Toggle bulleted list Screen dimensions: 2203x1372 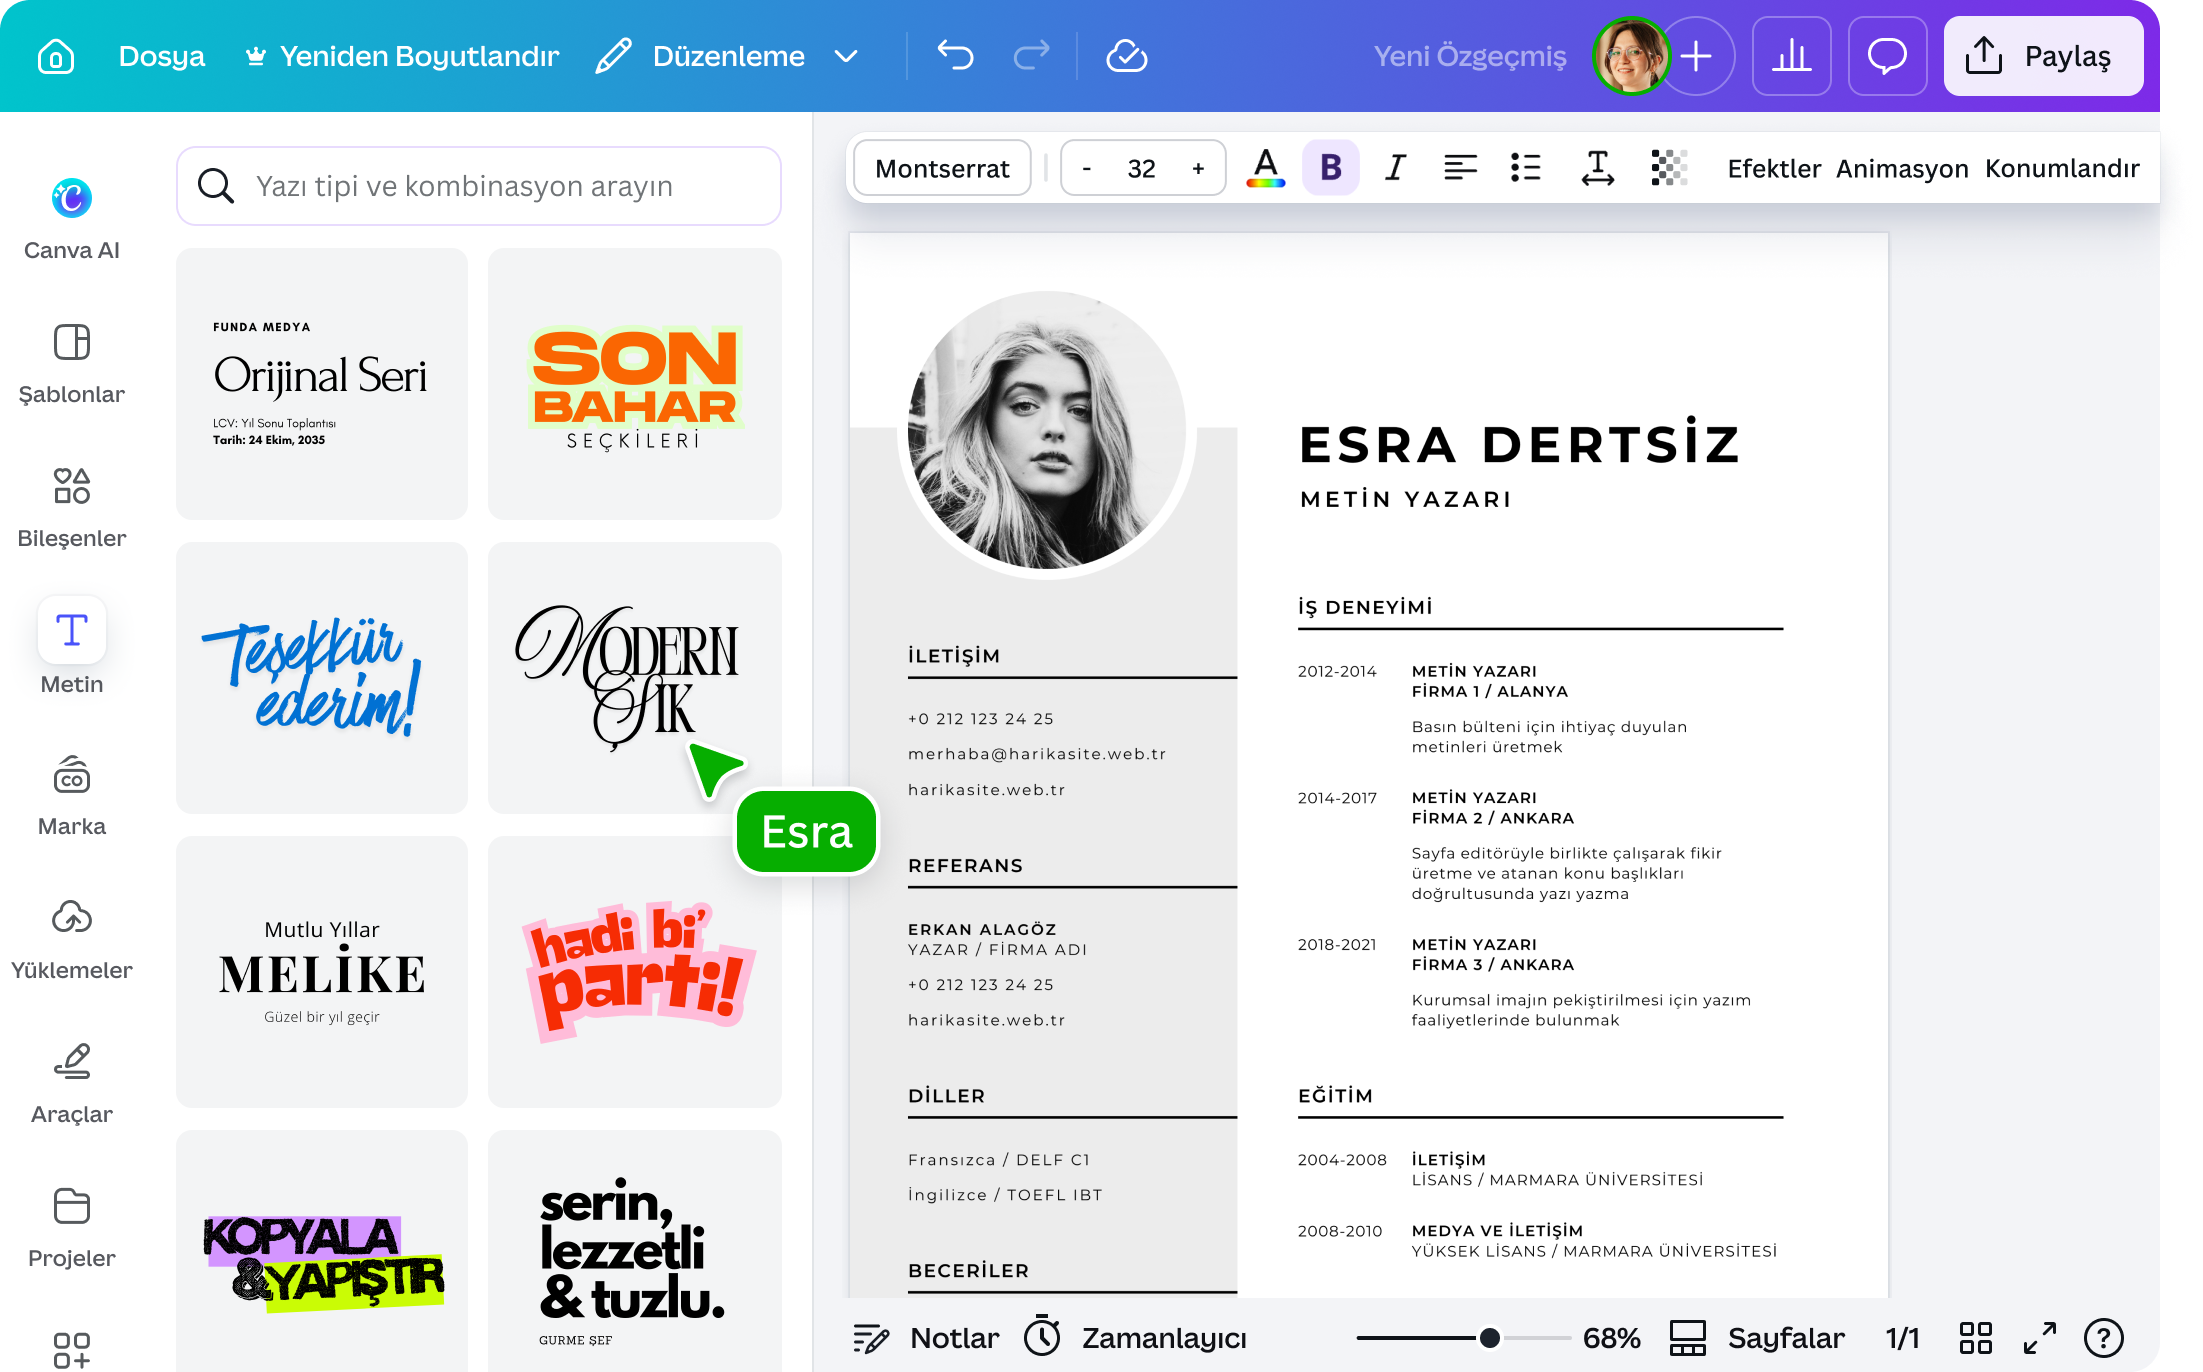pos(1526,168)
